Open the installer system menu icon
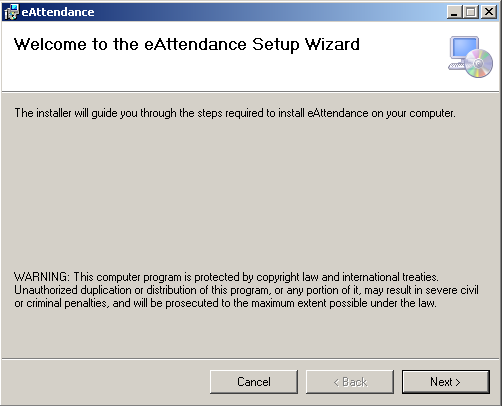Viewport: 502px width, 406px height. click(x=11, y=12)
